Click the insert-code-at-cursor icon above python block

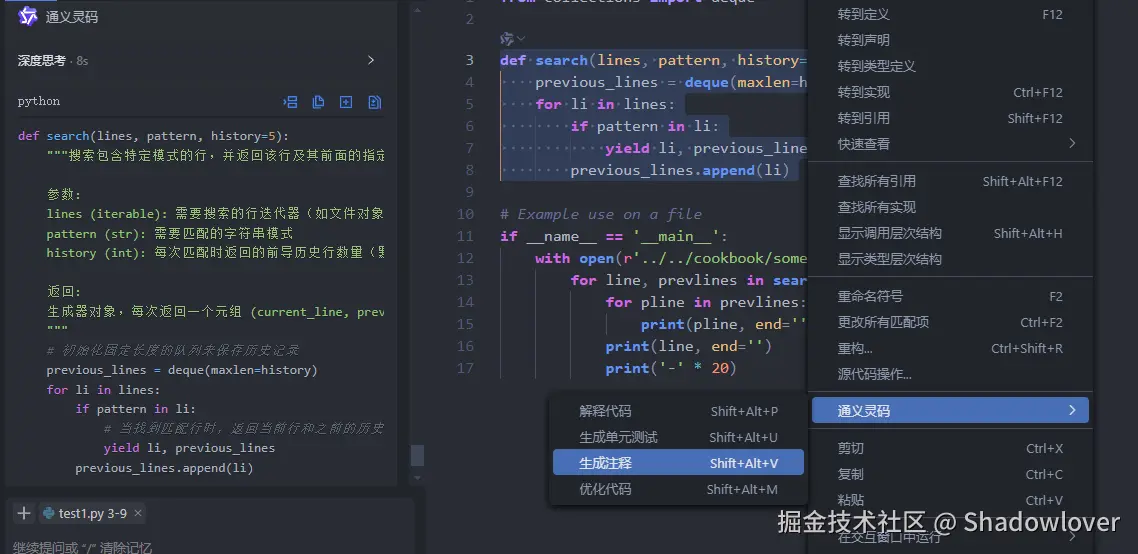(290, 102)
